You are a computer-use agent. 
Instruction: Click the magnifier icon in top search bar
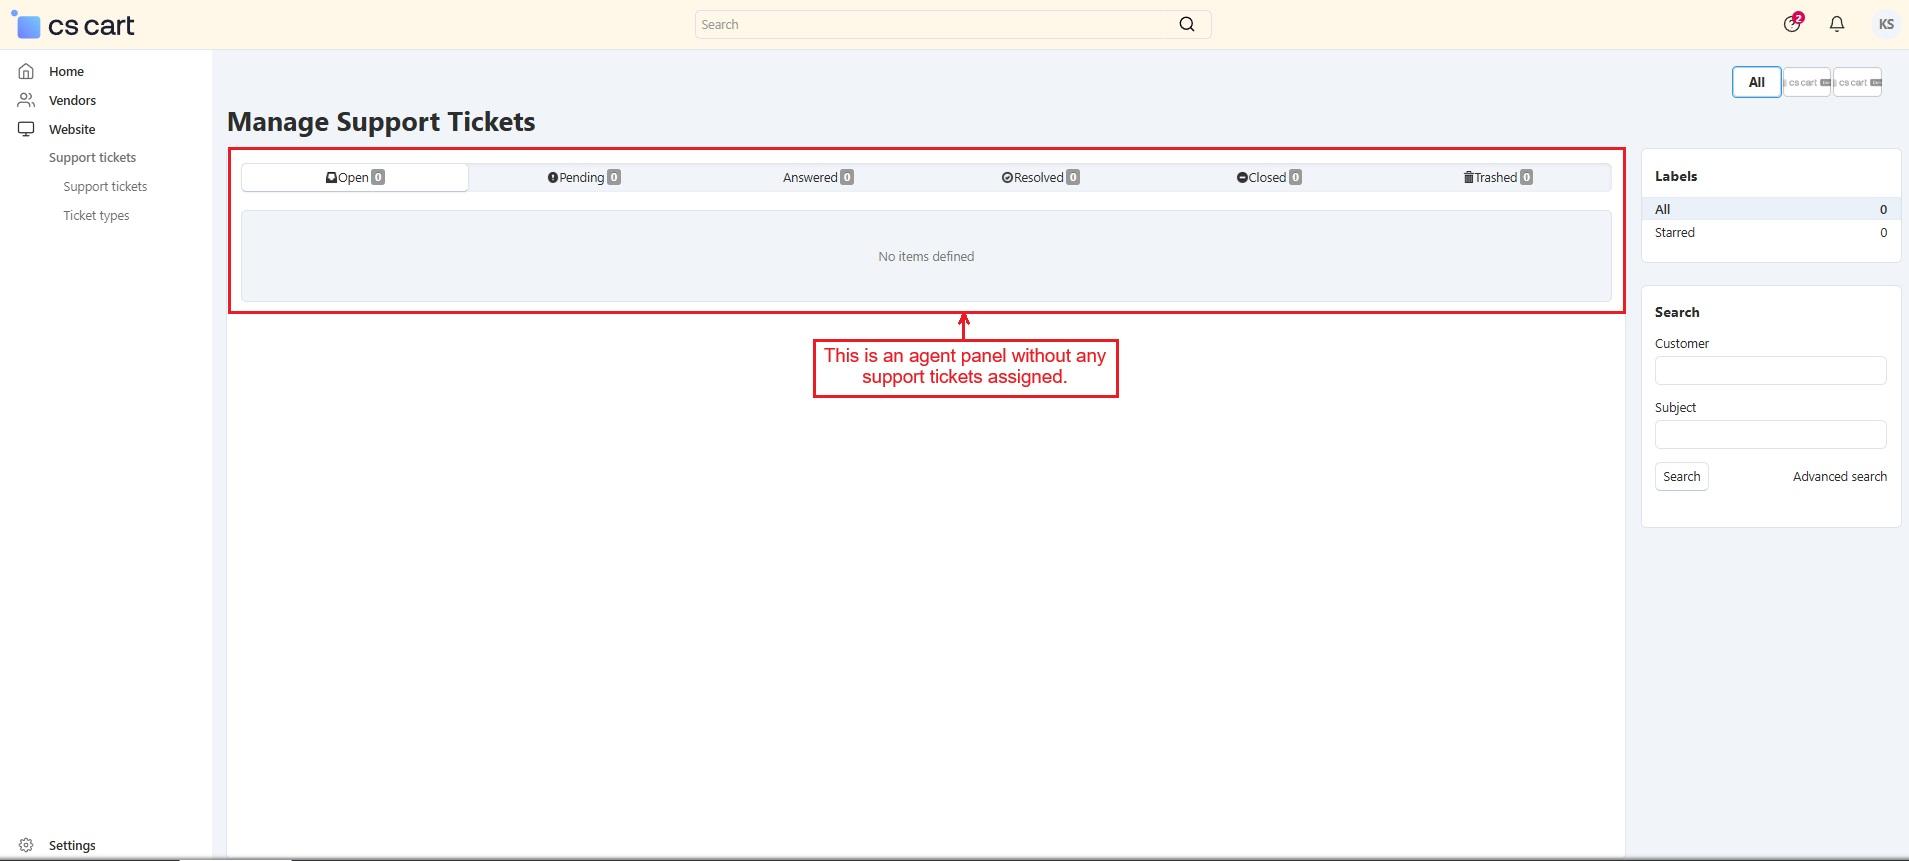tap(1186, 25)
